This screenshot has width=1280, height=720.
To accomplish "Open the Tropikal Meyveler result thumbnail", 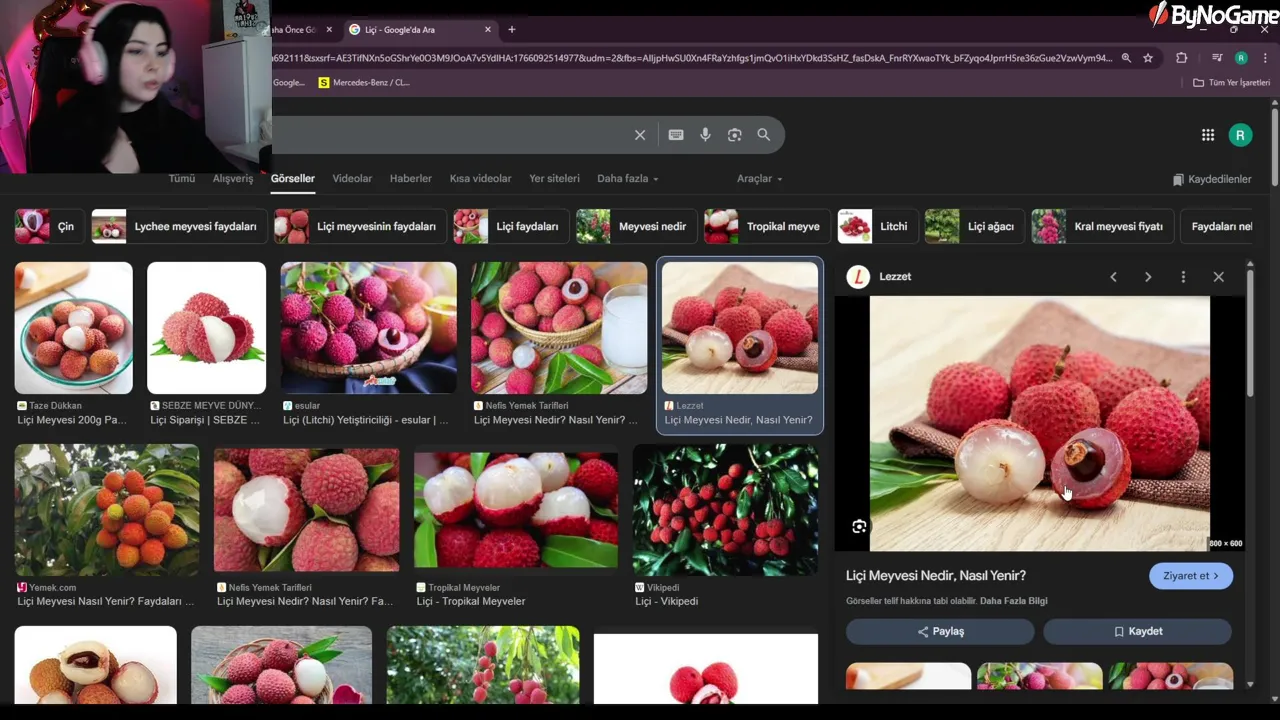I will point(516,510).
